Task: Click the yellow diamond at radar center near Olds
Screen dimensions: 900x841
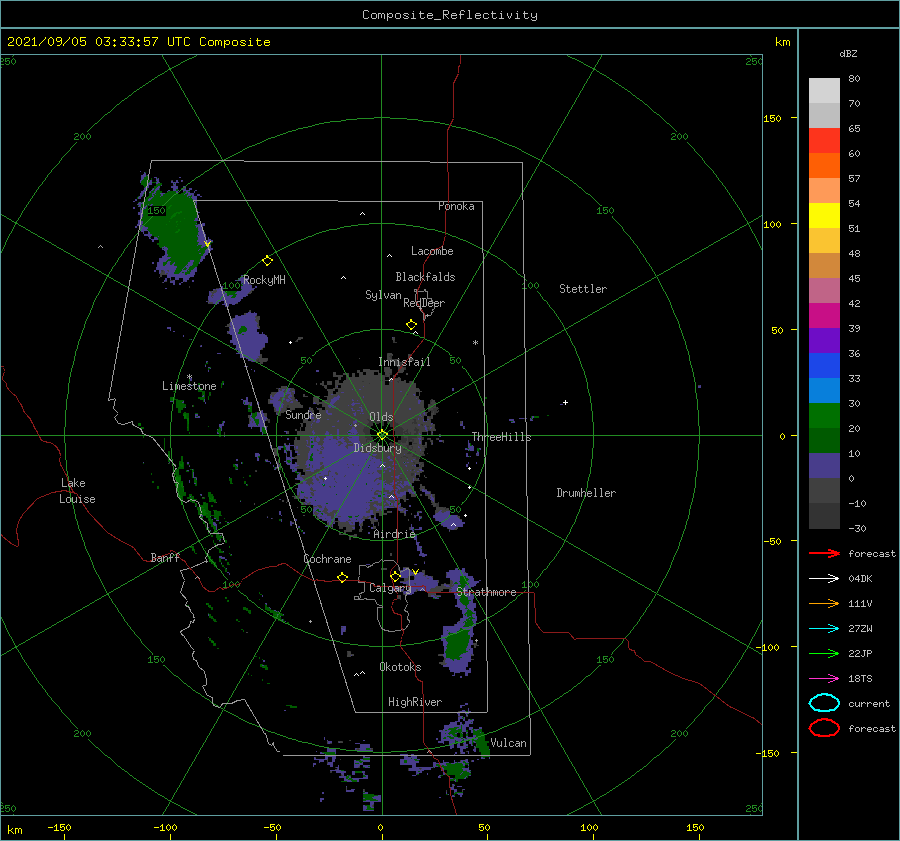Action: (x=382, y=435)
